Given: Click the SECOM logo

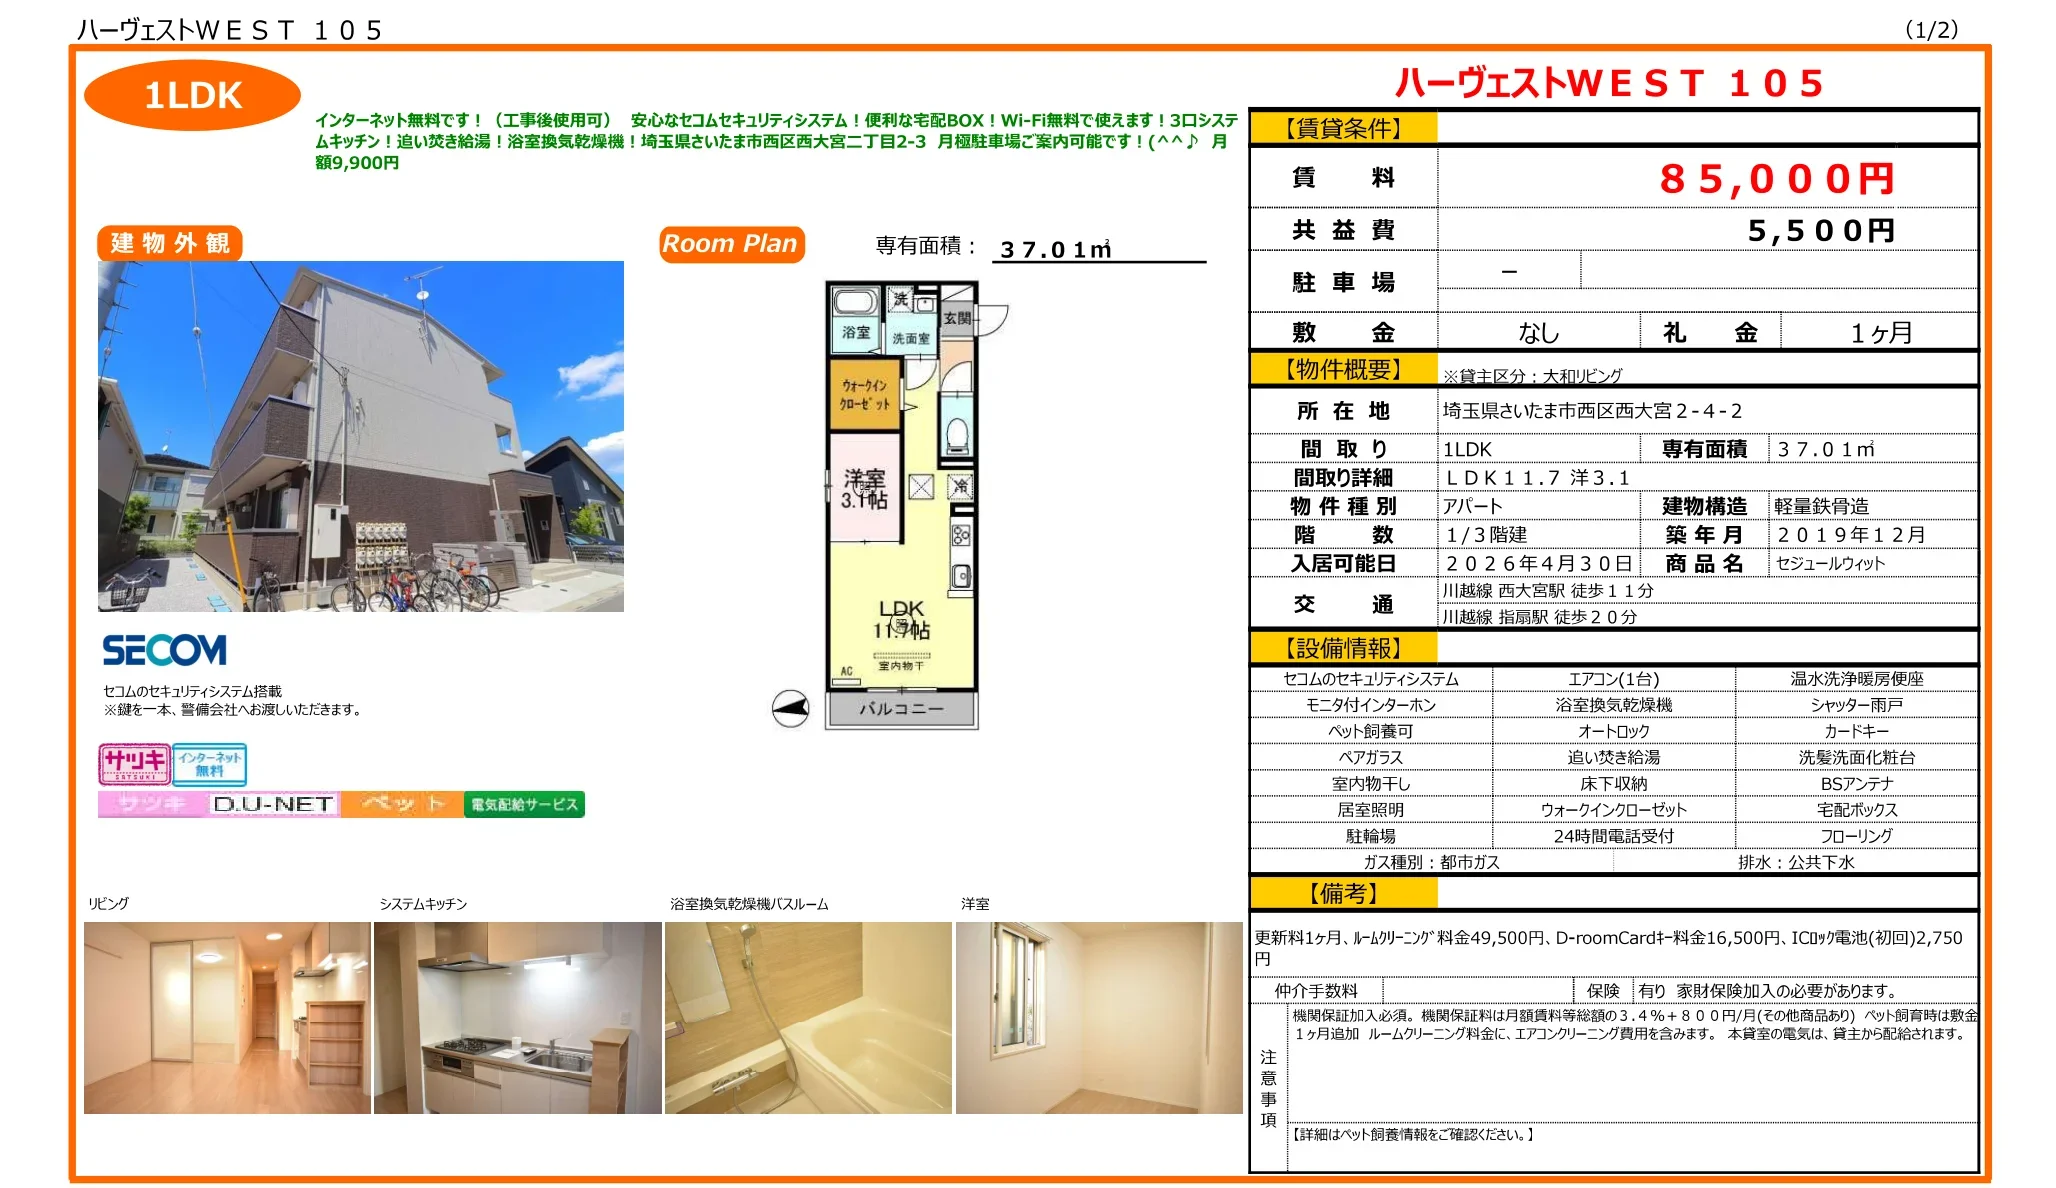Looking at the screenshot, I should [x=165, y=650].
